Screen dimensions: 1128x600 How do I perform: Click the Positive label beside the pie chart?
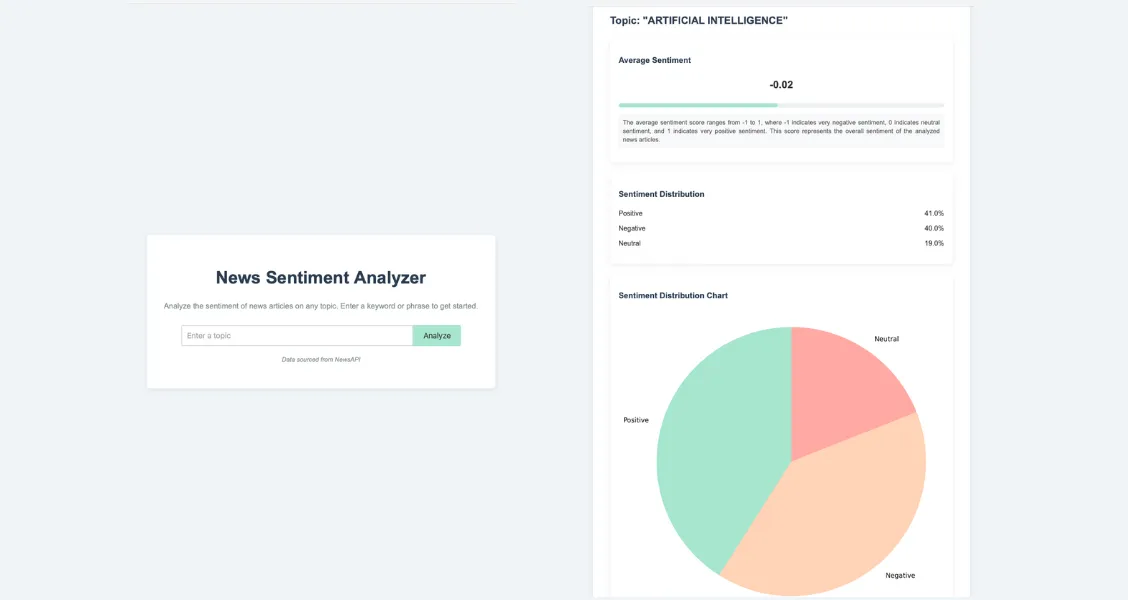[x=636, y=420]
